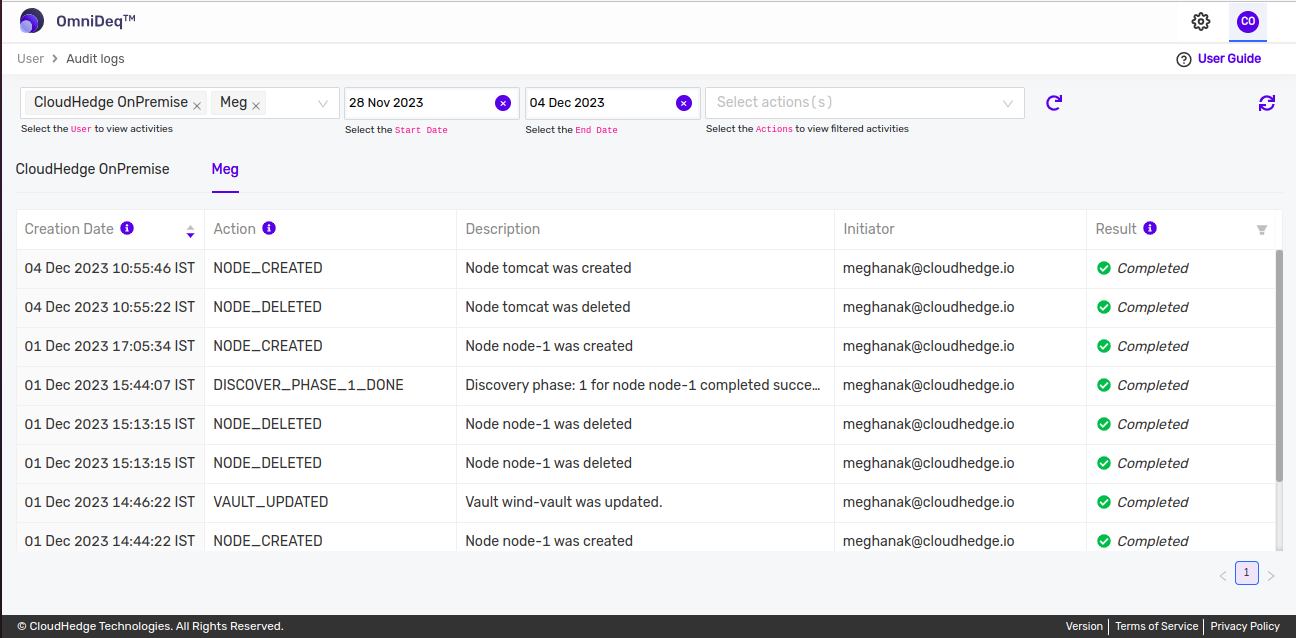Click the 01 Dec 2023 15:44:07 IST date cell

[x=110, y=385]
